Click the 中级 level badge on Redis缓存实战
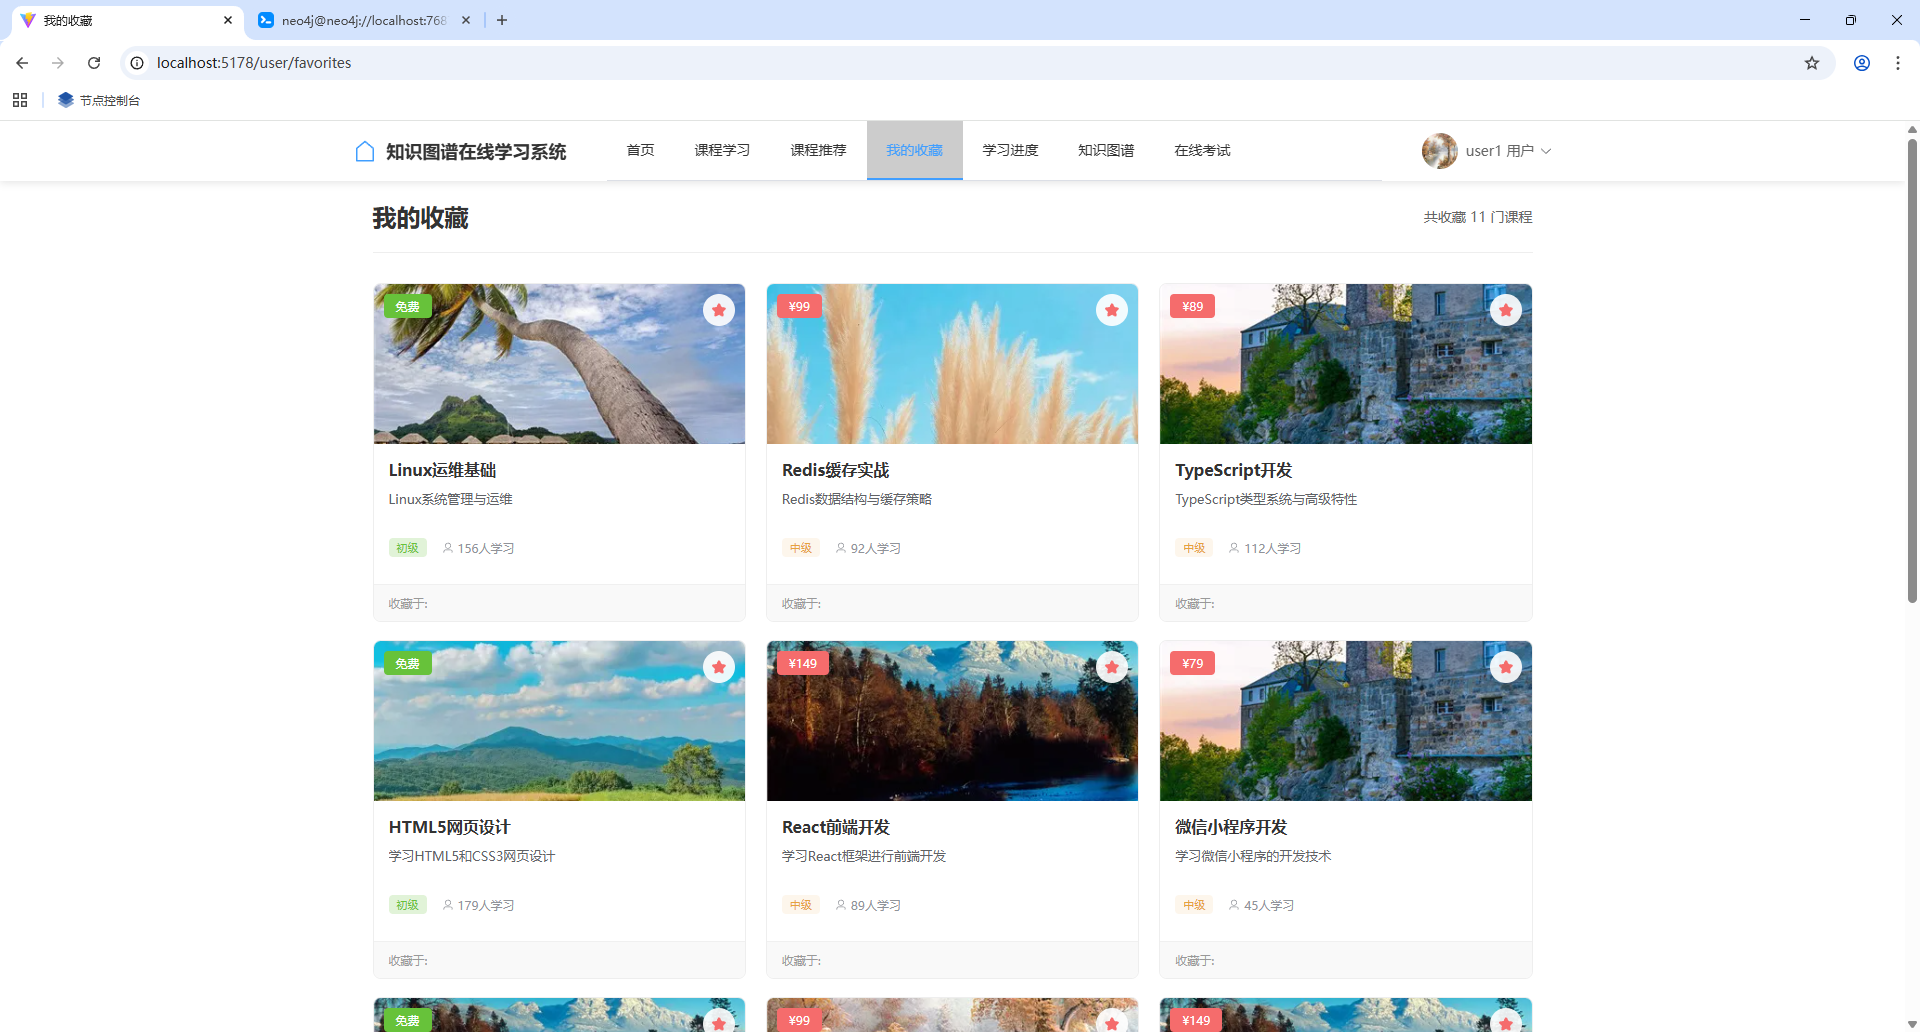 pyautogui.click(x=800, y=548)
